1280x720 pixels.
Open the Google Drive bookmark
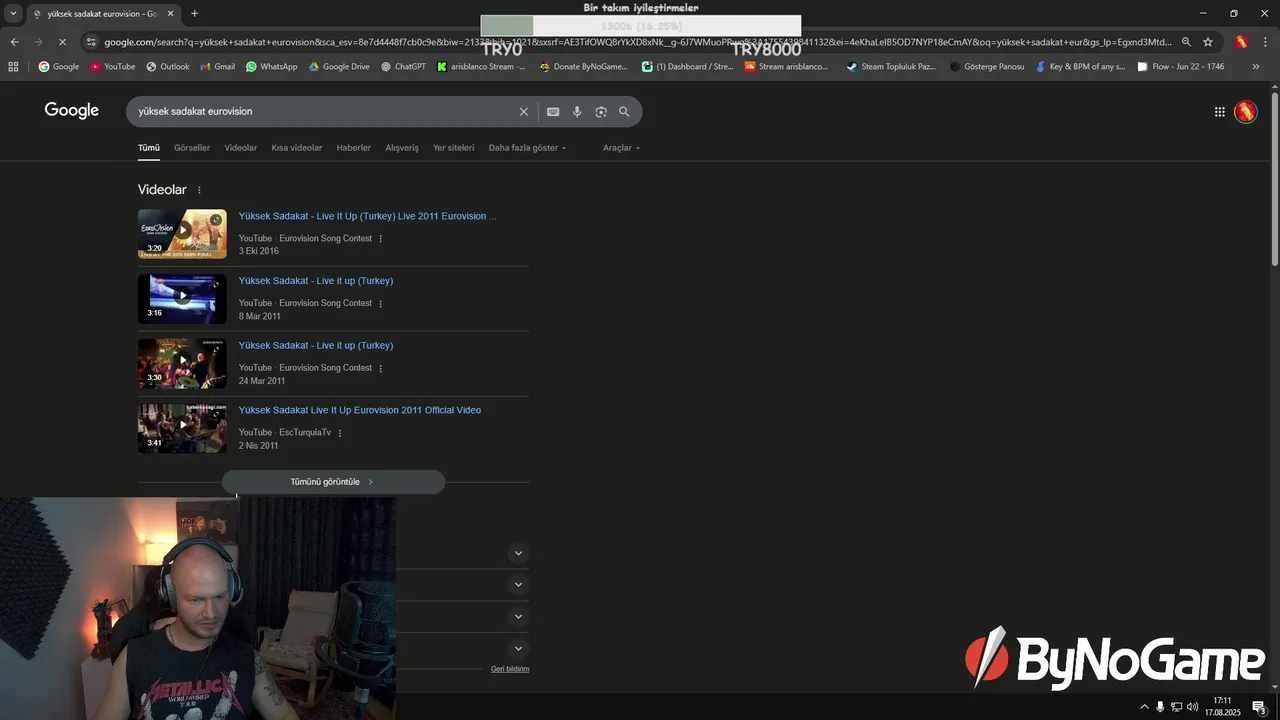[339, 67]
